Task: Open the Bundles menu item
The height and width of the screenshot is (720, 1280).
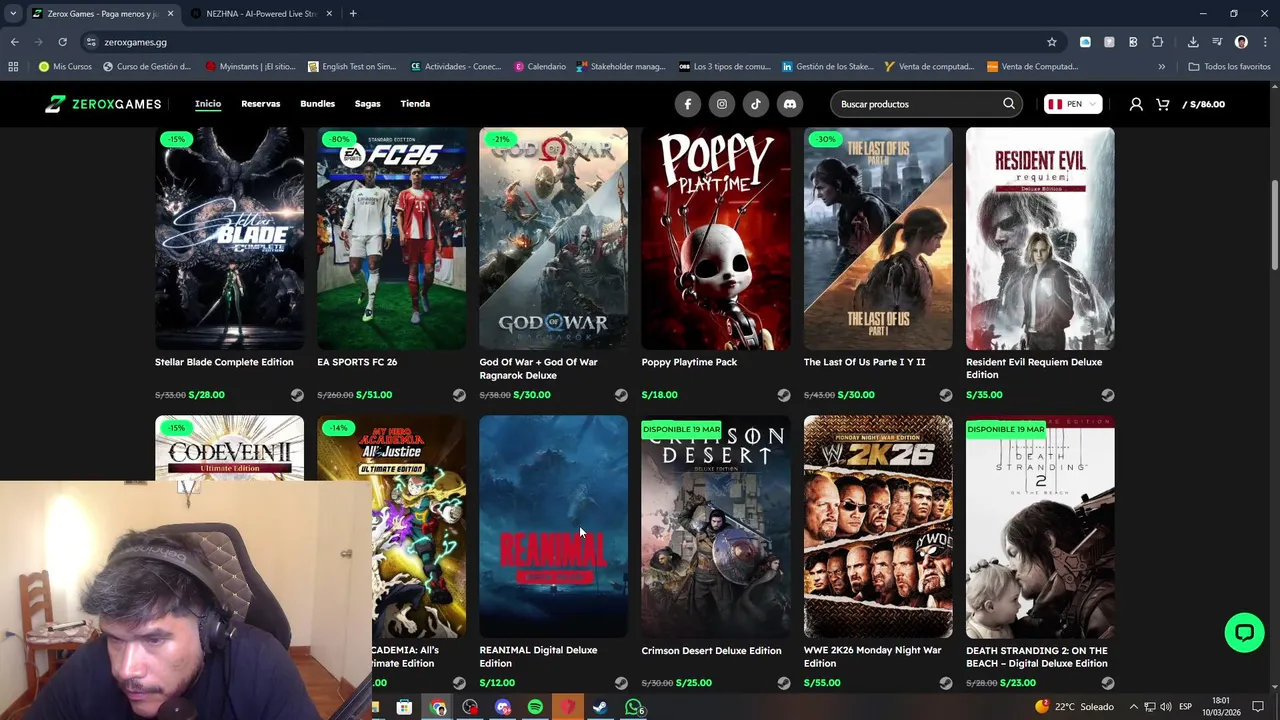Action: (x=317, y=104)
